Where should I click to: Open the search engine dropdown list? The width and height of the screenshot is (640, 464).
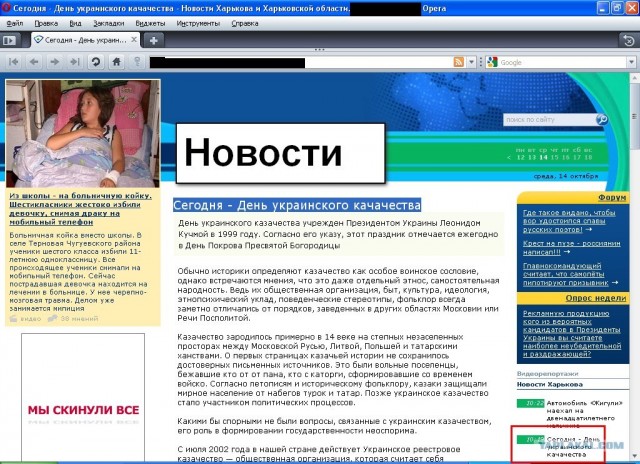coord(631,62)
